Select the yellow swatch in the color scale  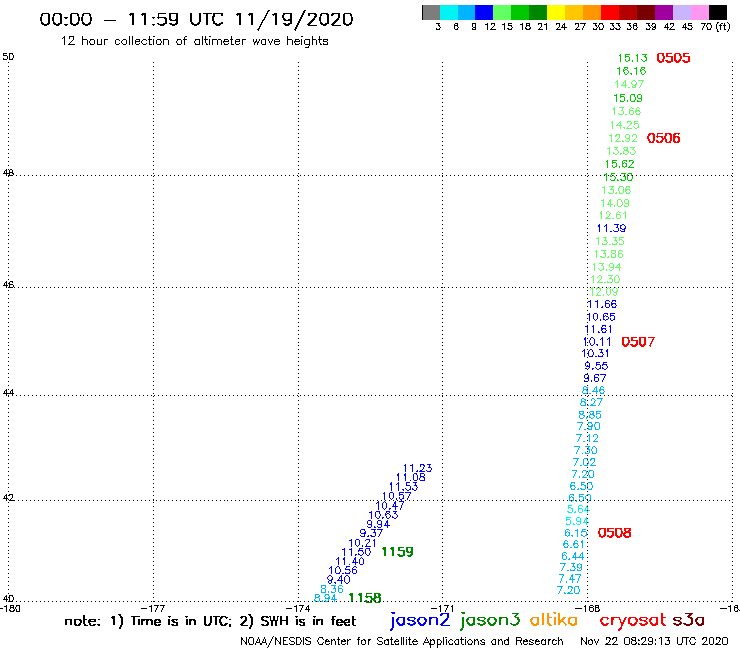coord(556,12)
